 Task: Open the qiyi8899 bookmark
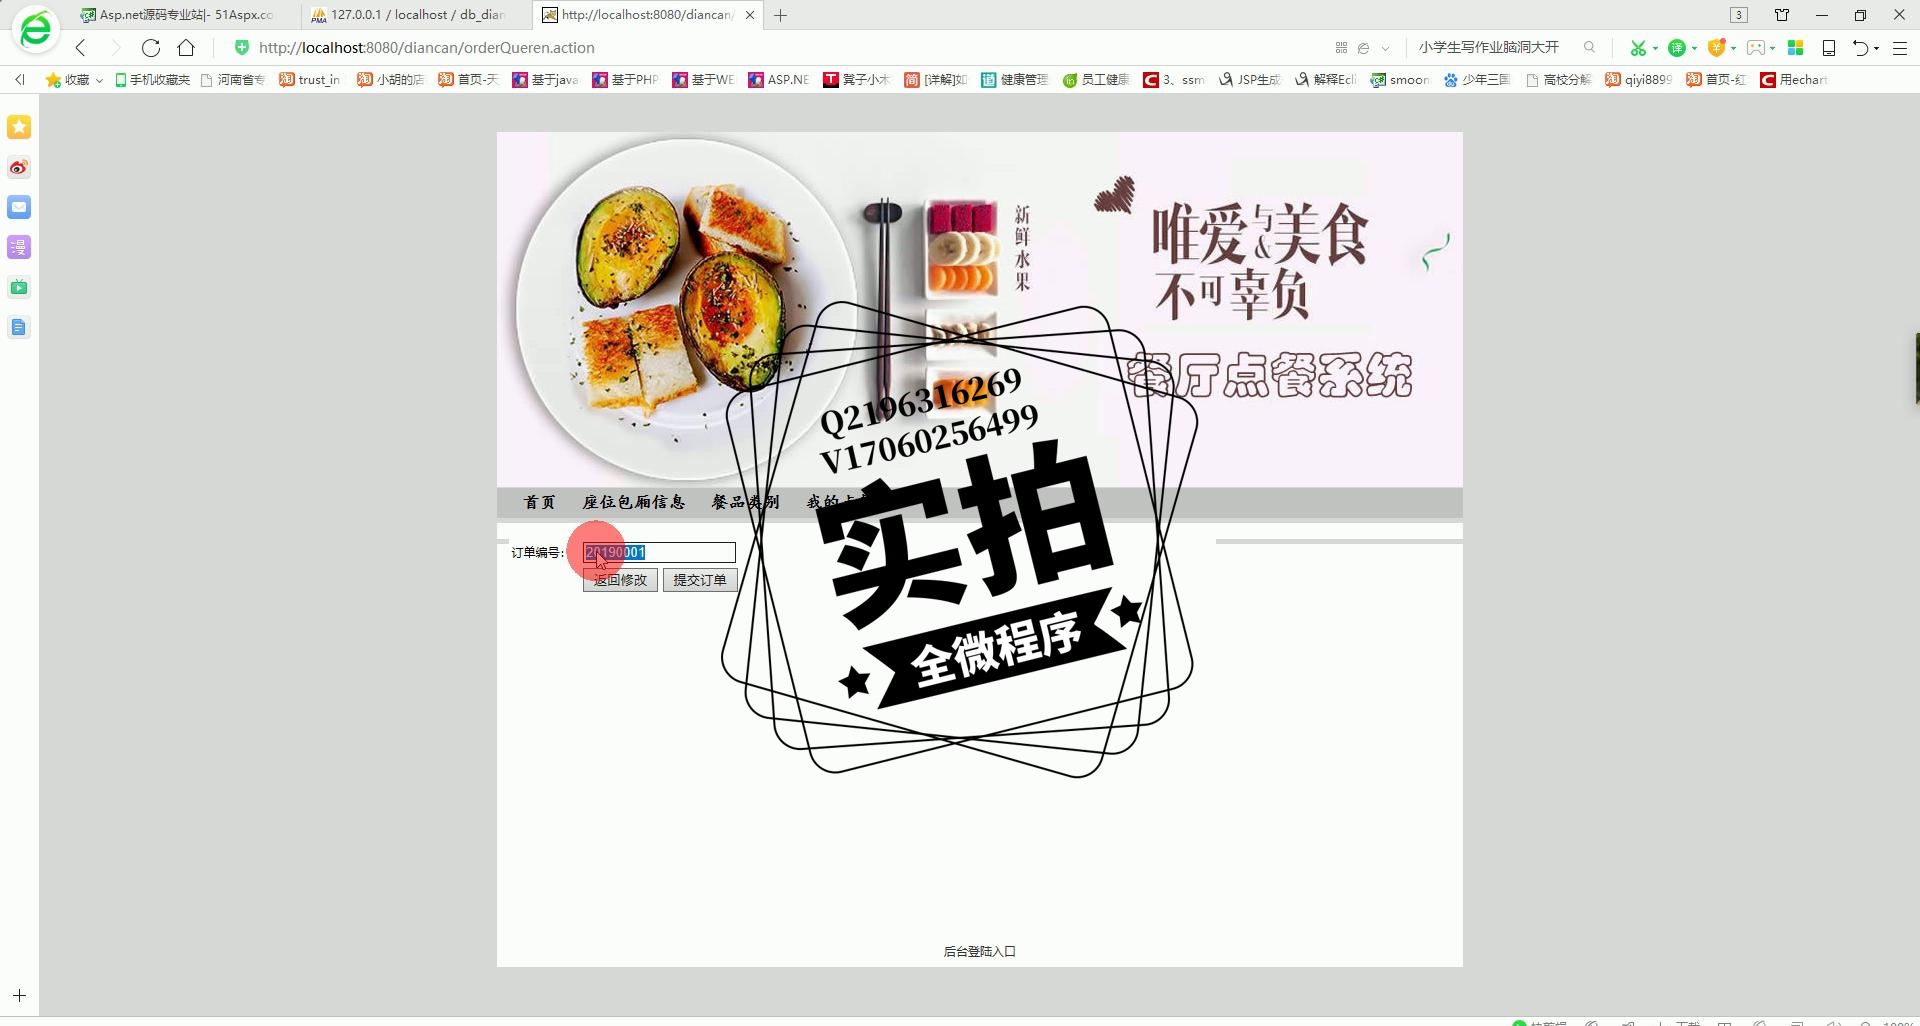(1639, 79)
